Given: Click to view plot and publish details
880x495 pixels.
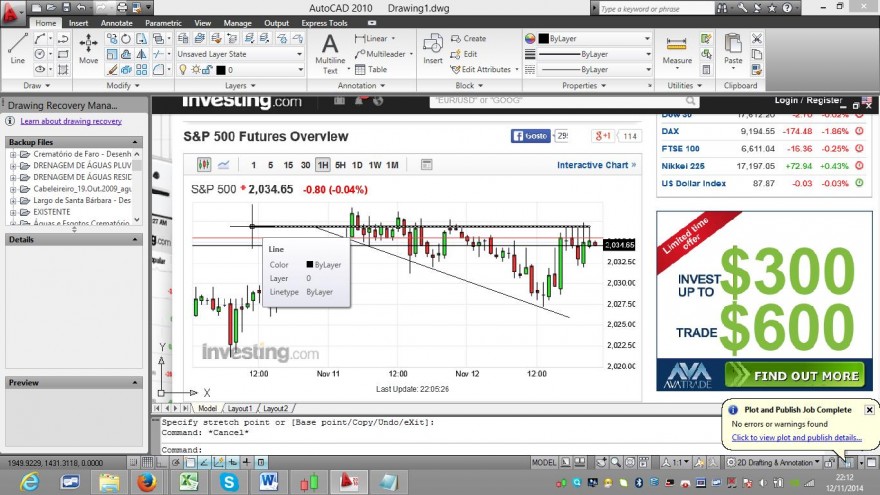Looking at the screenshot, I should [796, 438].
